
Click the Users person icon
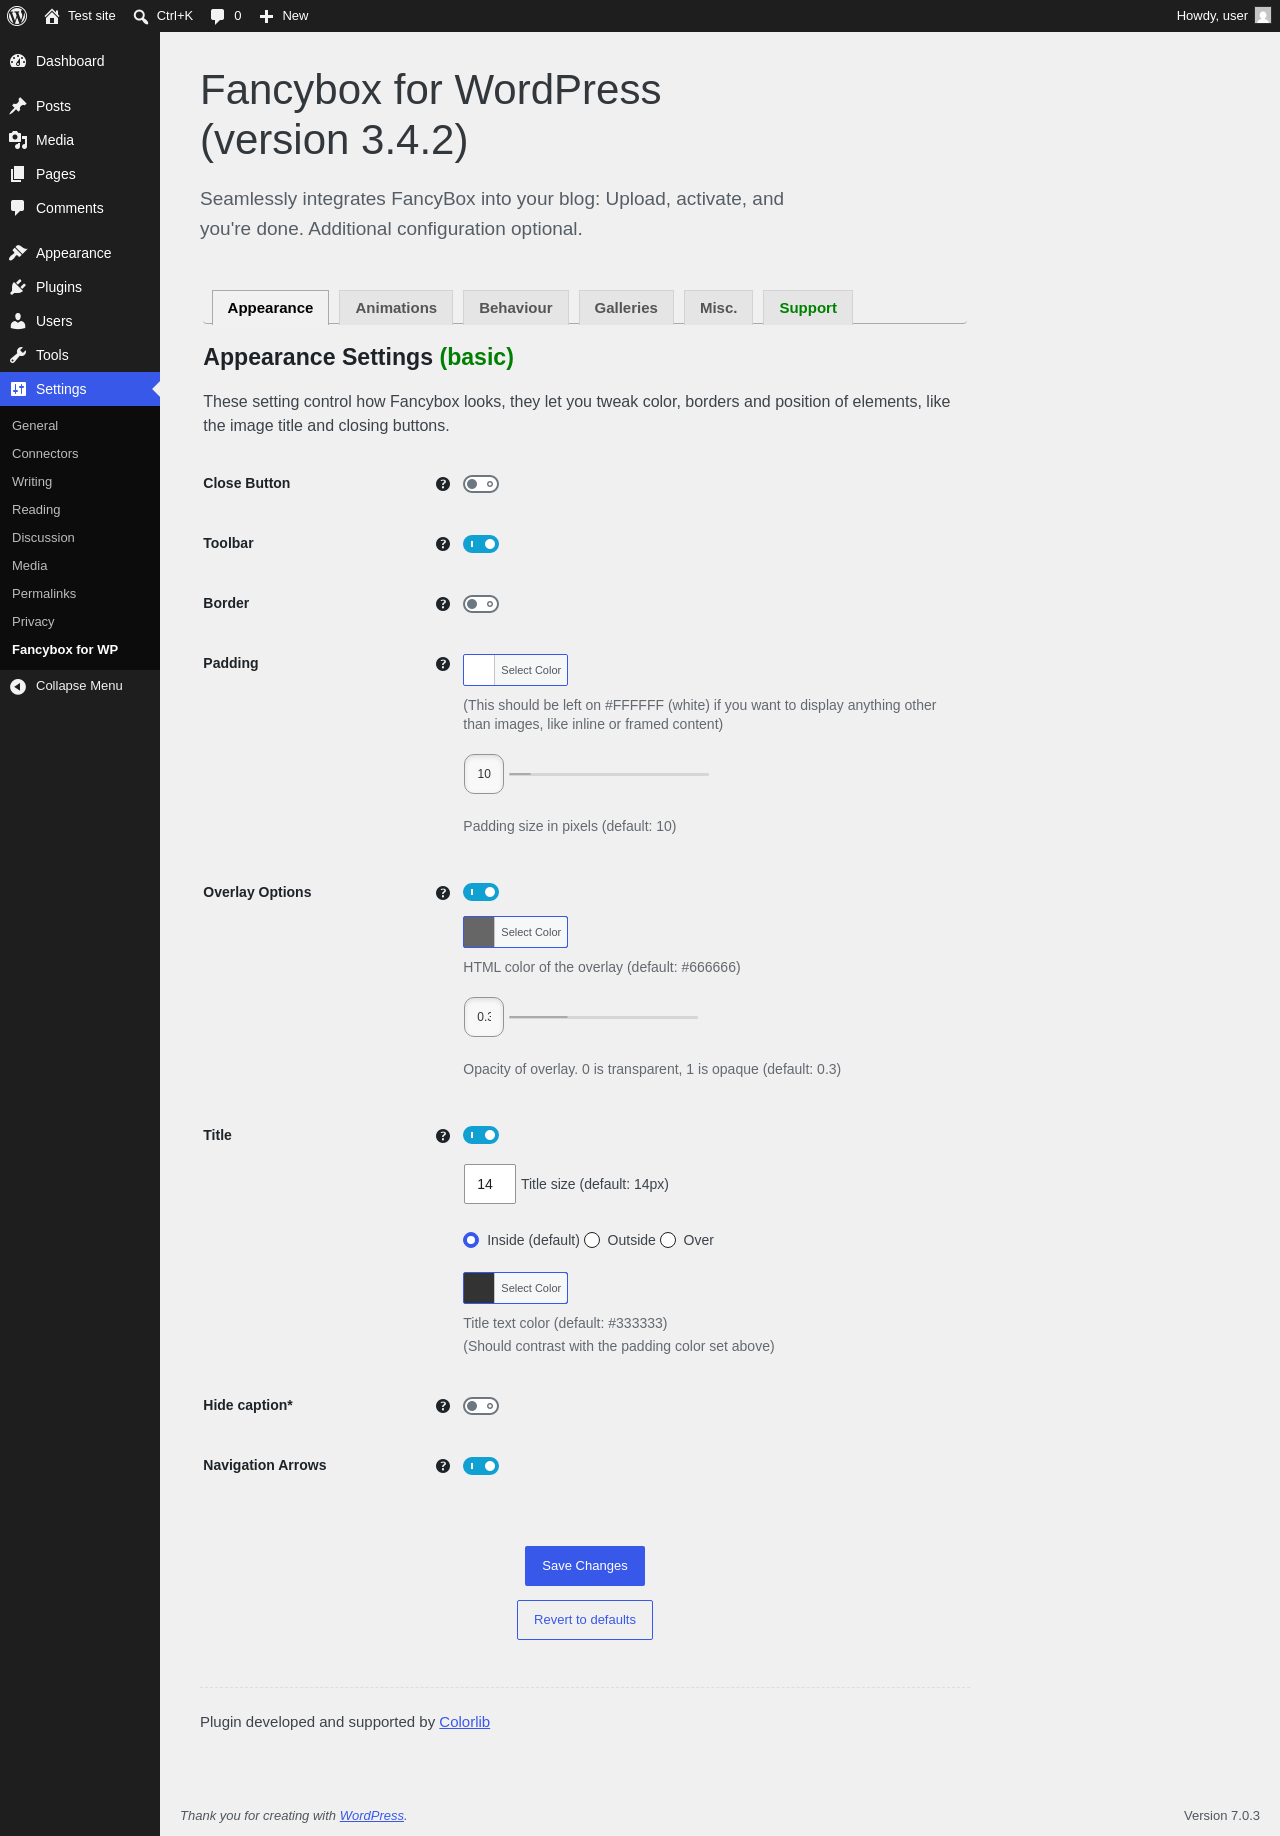[18, 321]
